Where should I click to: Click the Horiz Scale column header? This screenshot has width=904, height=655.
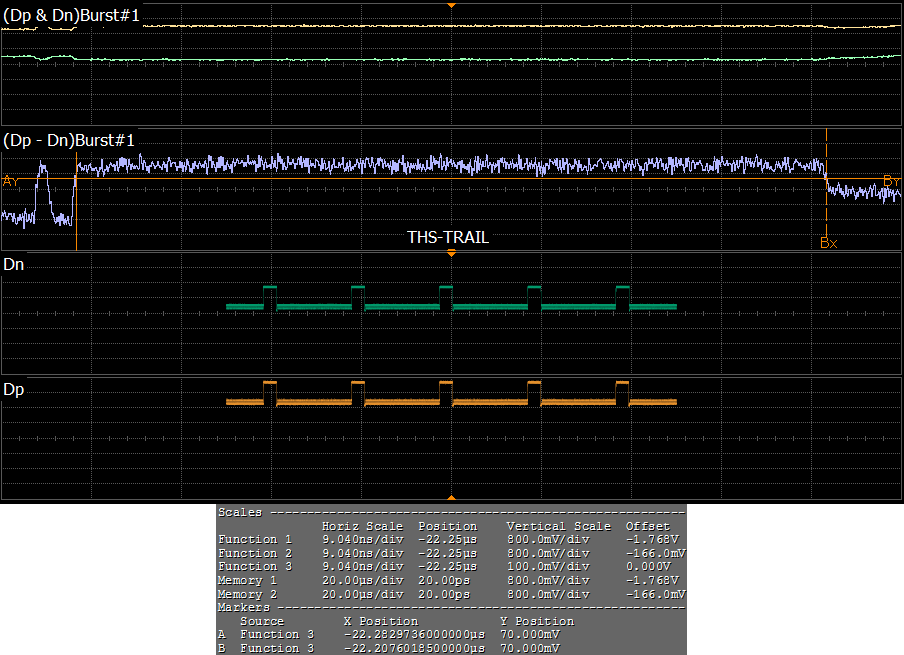click(362, 526)
